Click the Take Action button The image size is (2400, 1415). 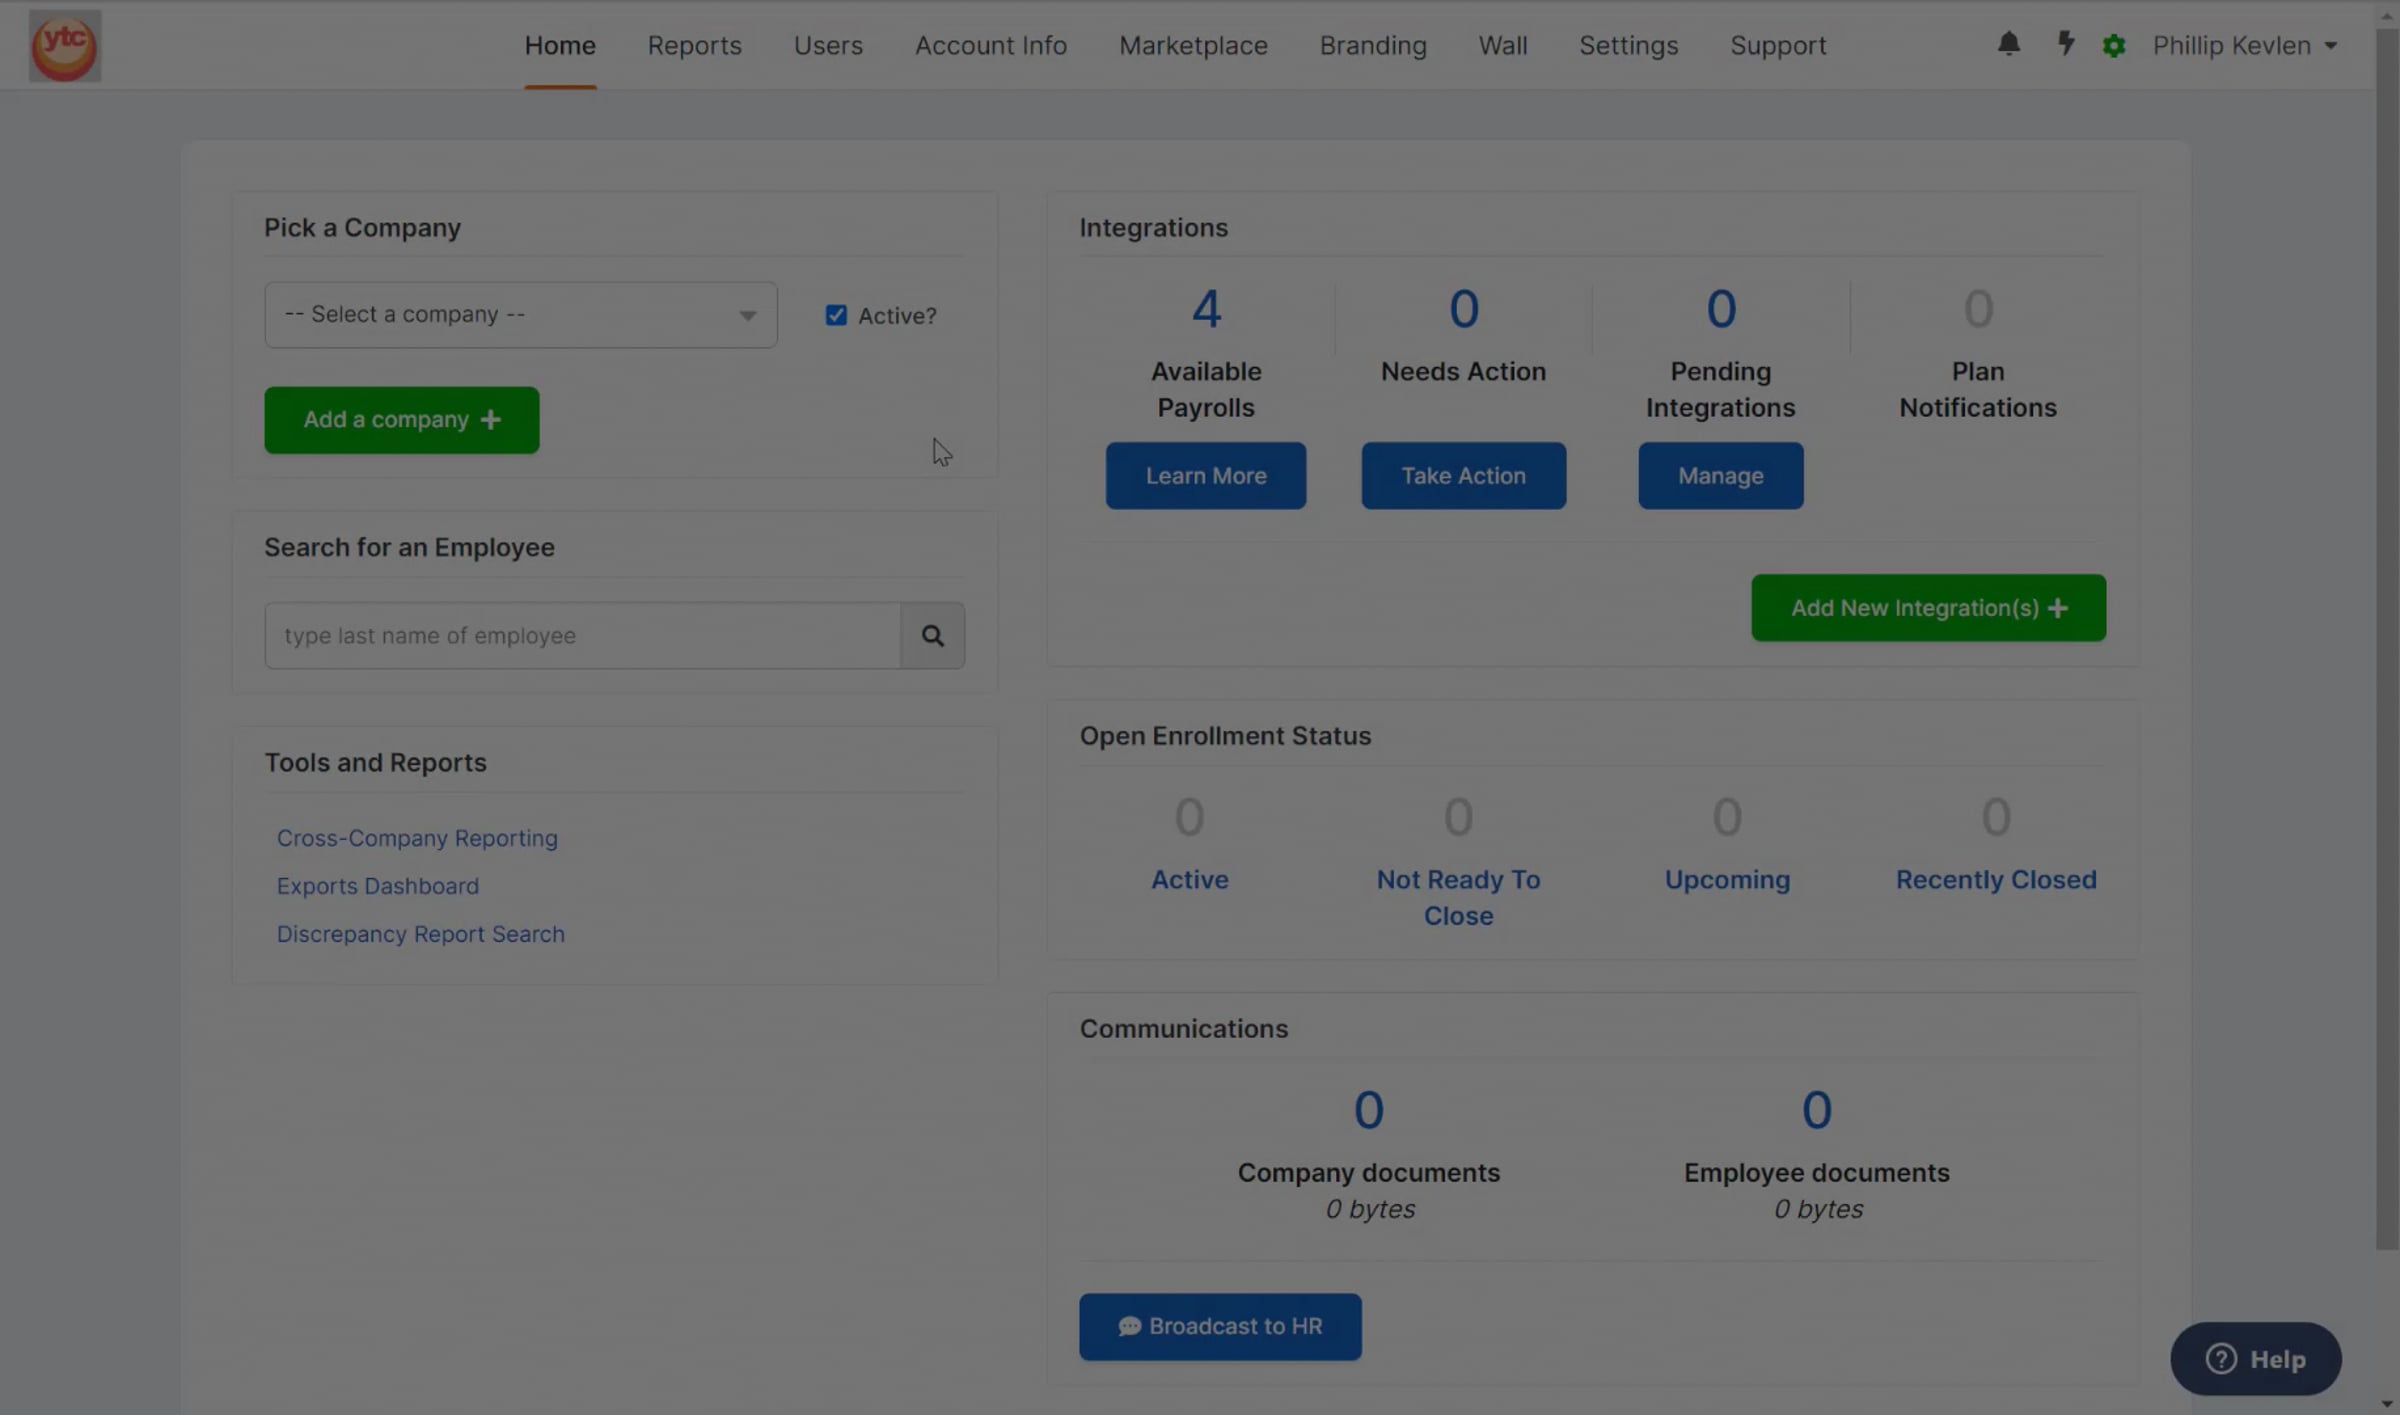pos(1463,476)
